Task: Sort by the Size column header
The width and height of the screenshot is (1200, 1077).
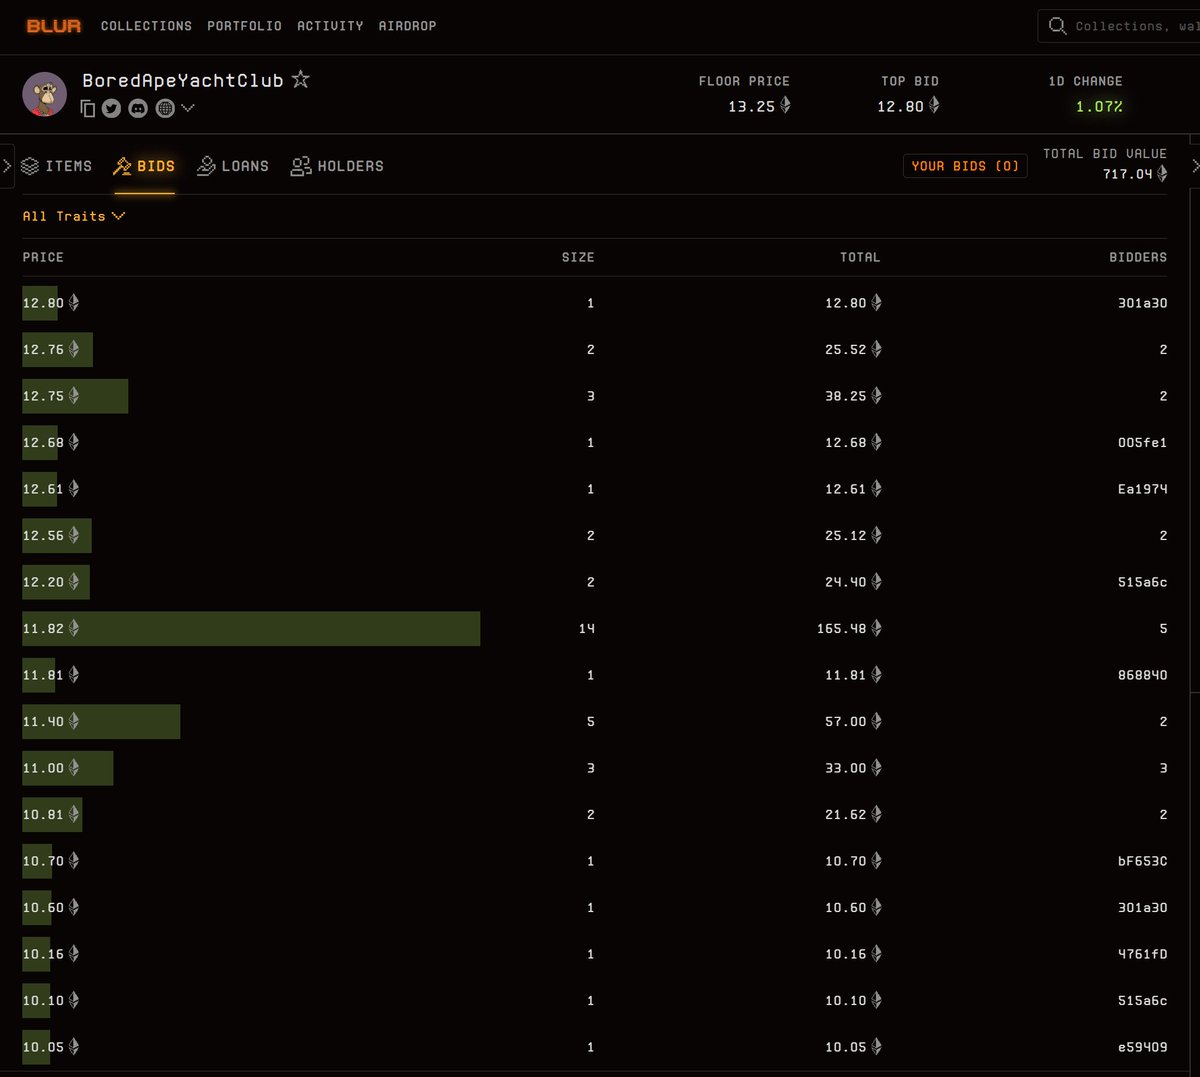Action: tap(578, 257)
